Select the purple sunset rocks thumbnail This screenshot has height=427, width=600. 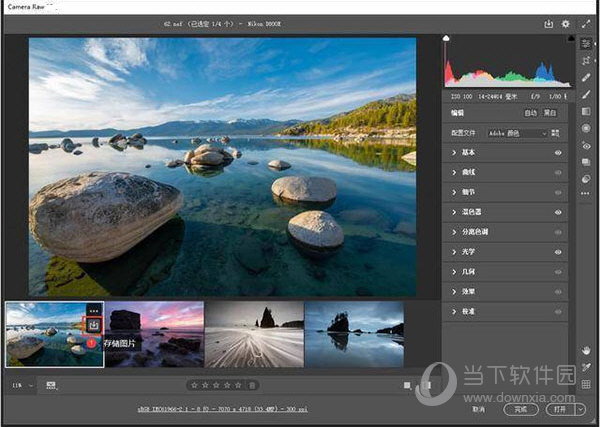[154, 334]
